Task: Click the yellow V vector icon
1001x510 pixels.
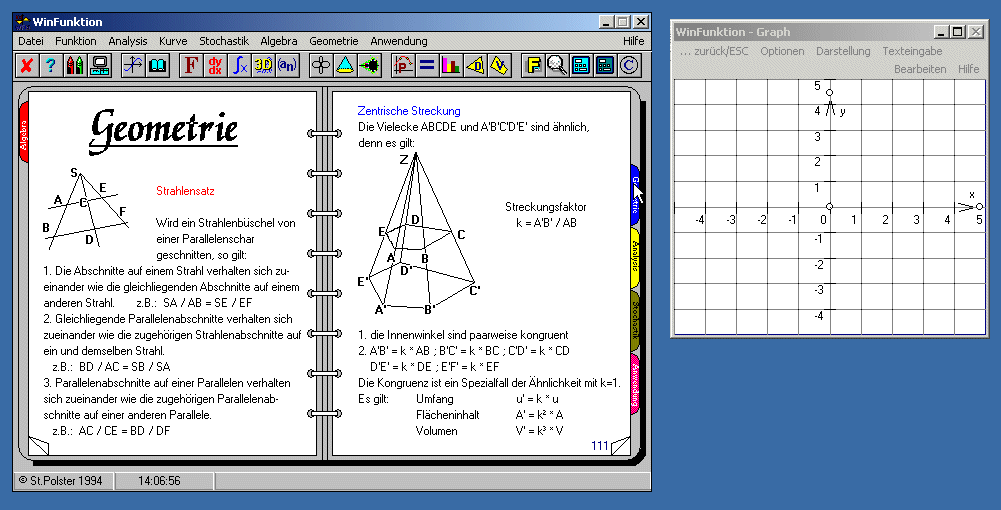Action: (x=499, y=65)
